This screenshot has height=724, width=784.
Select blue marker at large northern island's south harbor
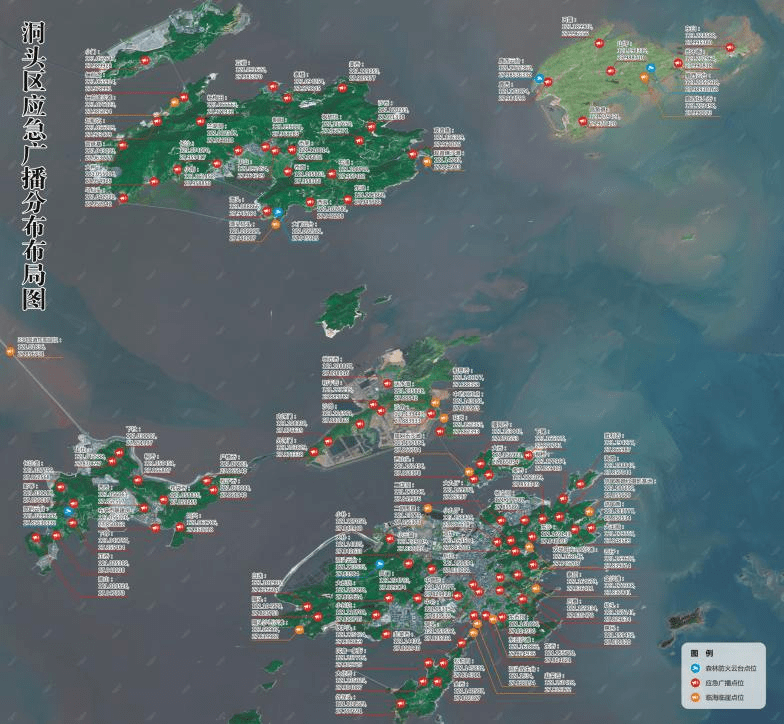pyautogui.click(x=276, y=214)
